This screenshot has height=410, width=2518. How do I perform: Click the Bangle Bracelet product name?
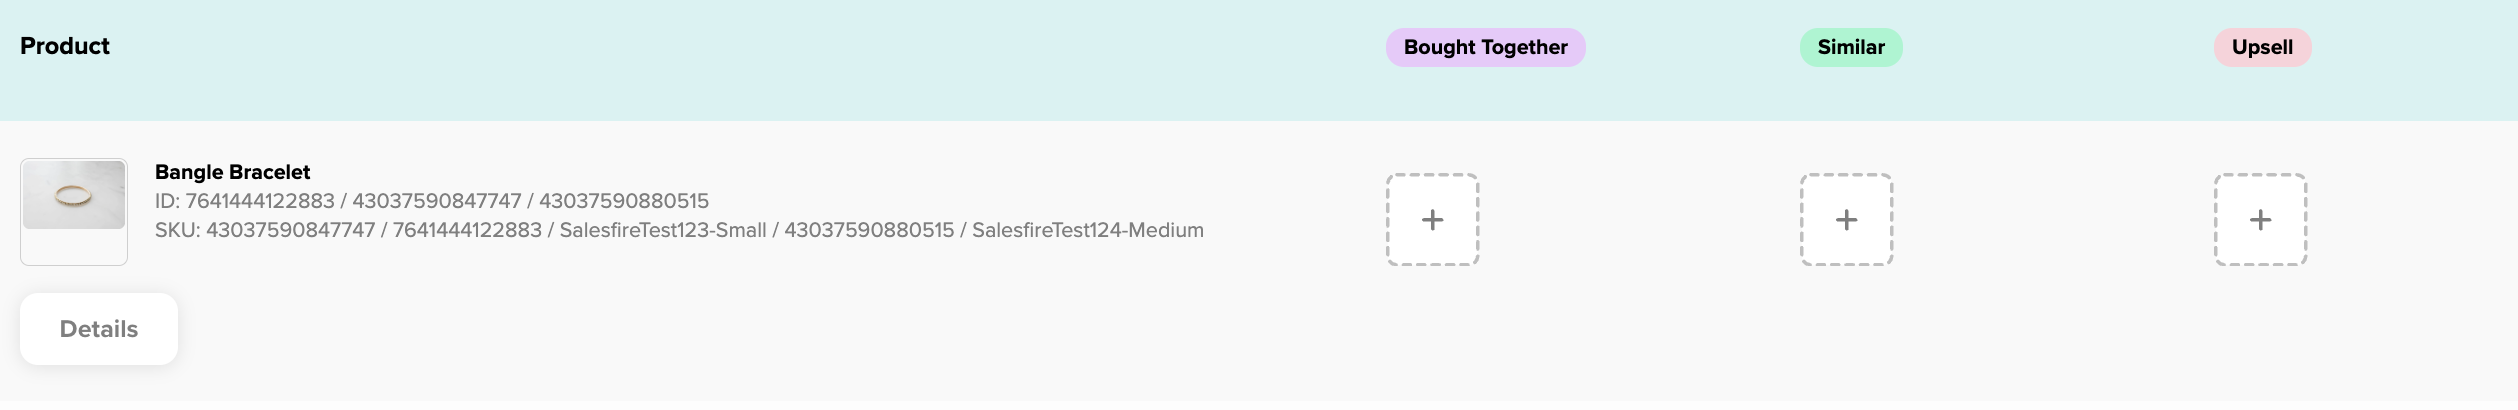[x=232, y=172]
